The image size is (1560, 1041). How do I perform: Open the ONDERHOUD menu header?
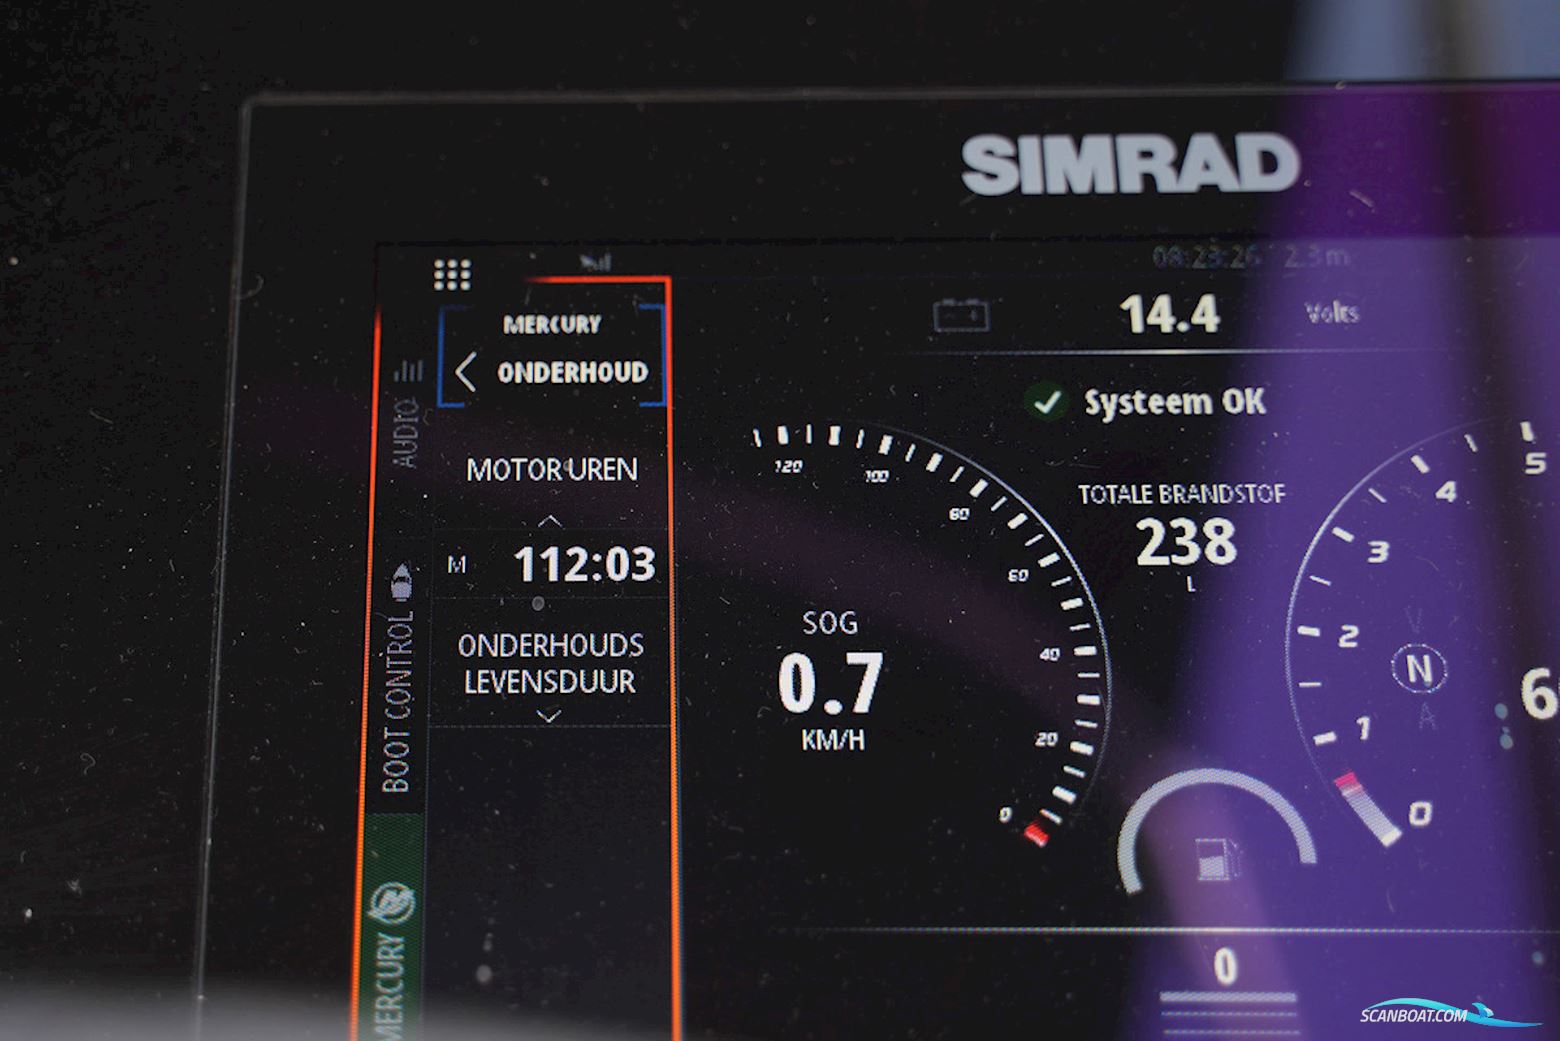coord(572,372)
